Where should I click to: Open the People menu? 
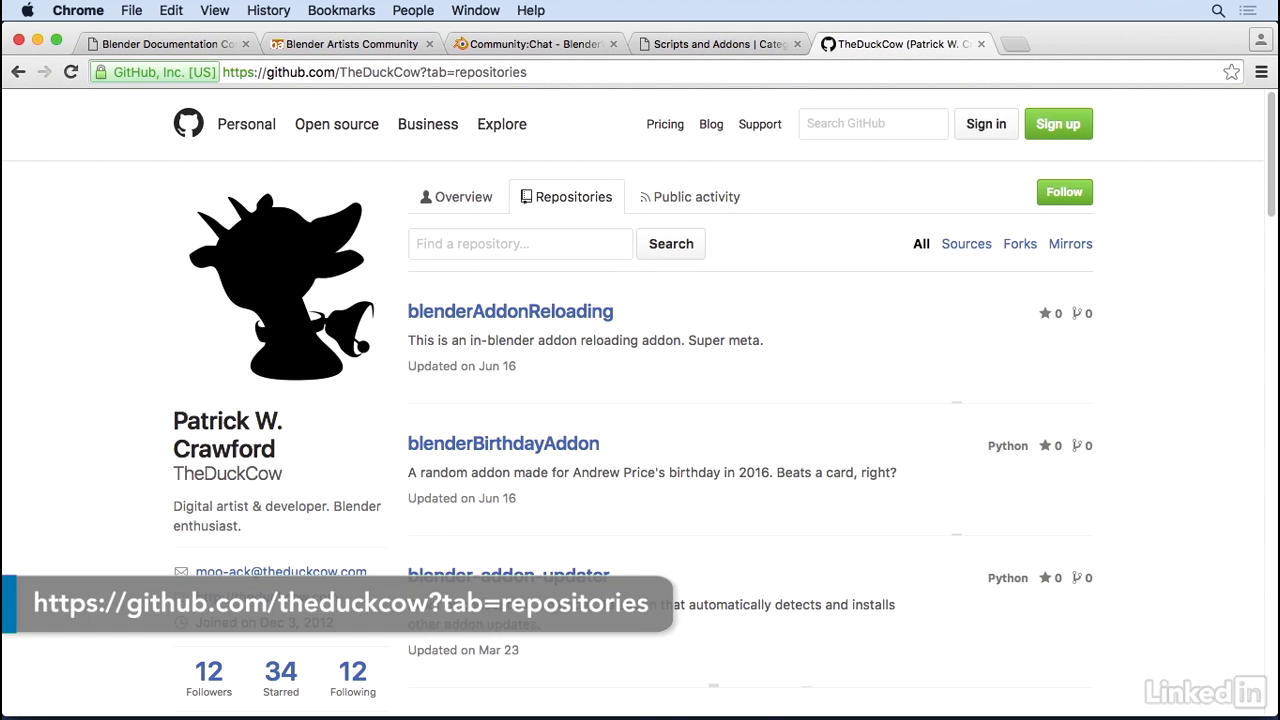point(413,10)
